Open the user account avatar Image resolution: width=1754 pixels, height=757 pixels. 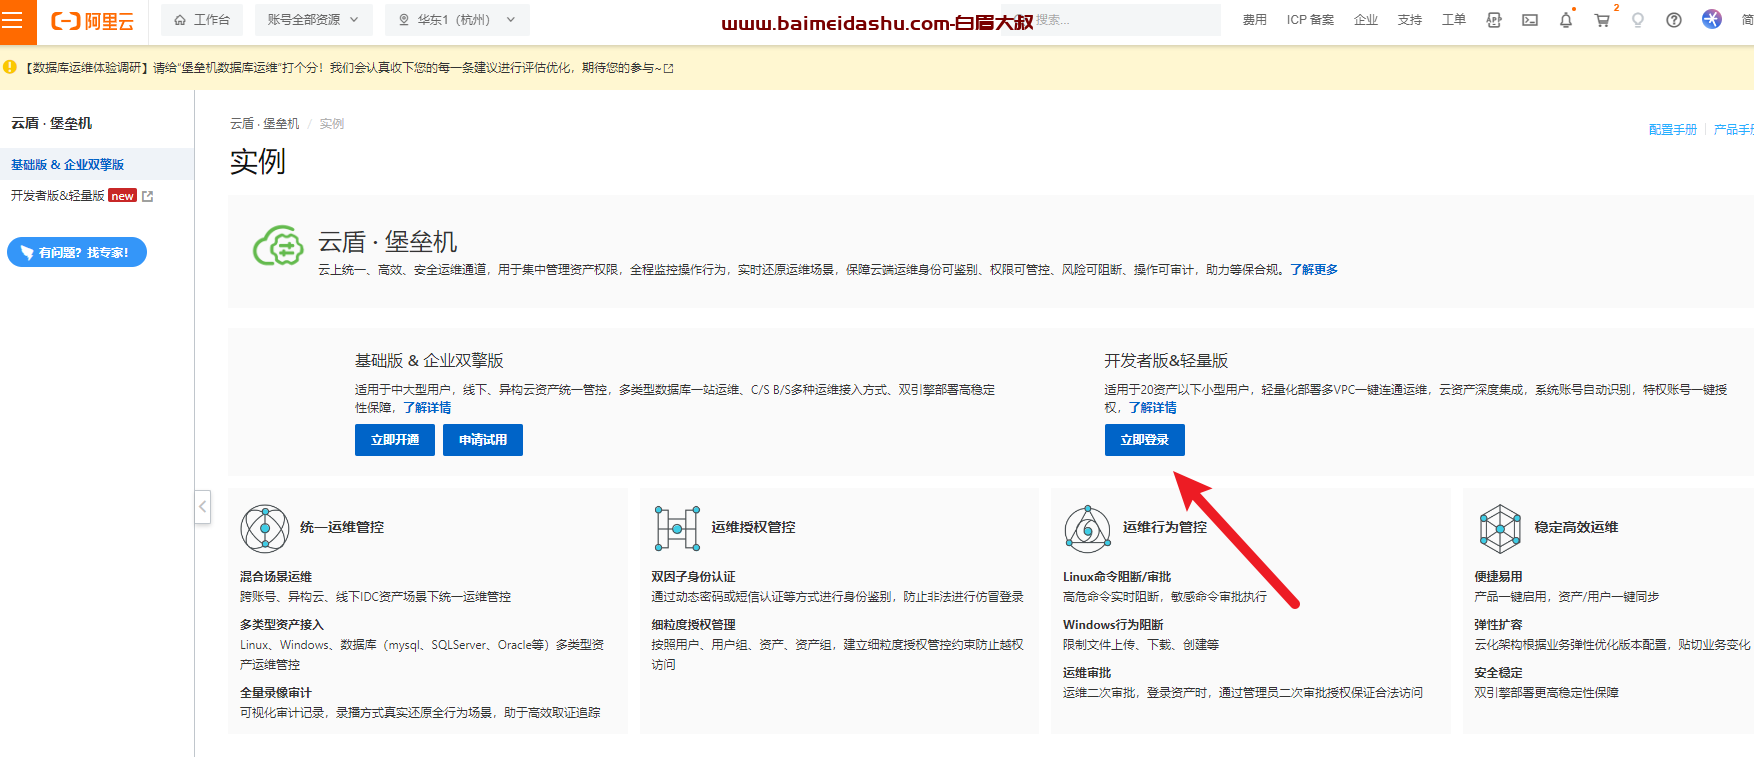[1712, 19]
